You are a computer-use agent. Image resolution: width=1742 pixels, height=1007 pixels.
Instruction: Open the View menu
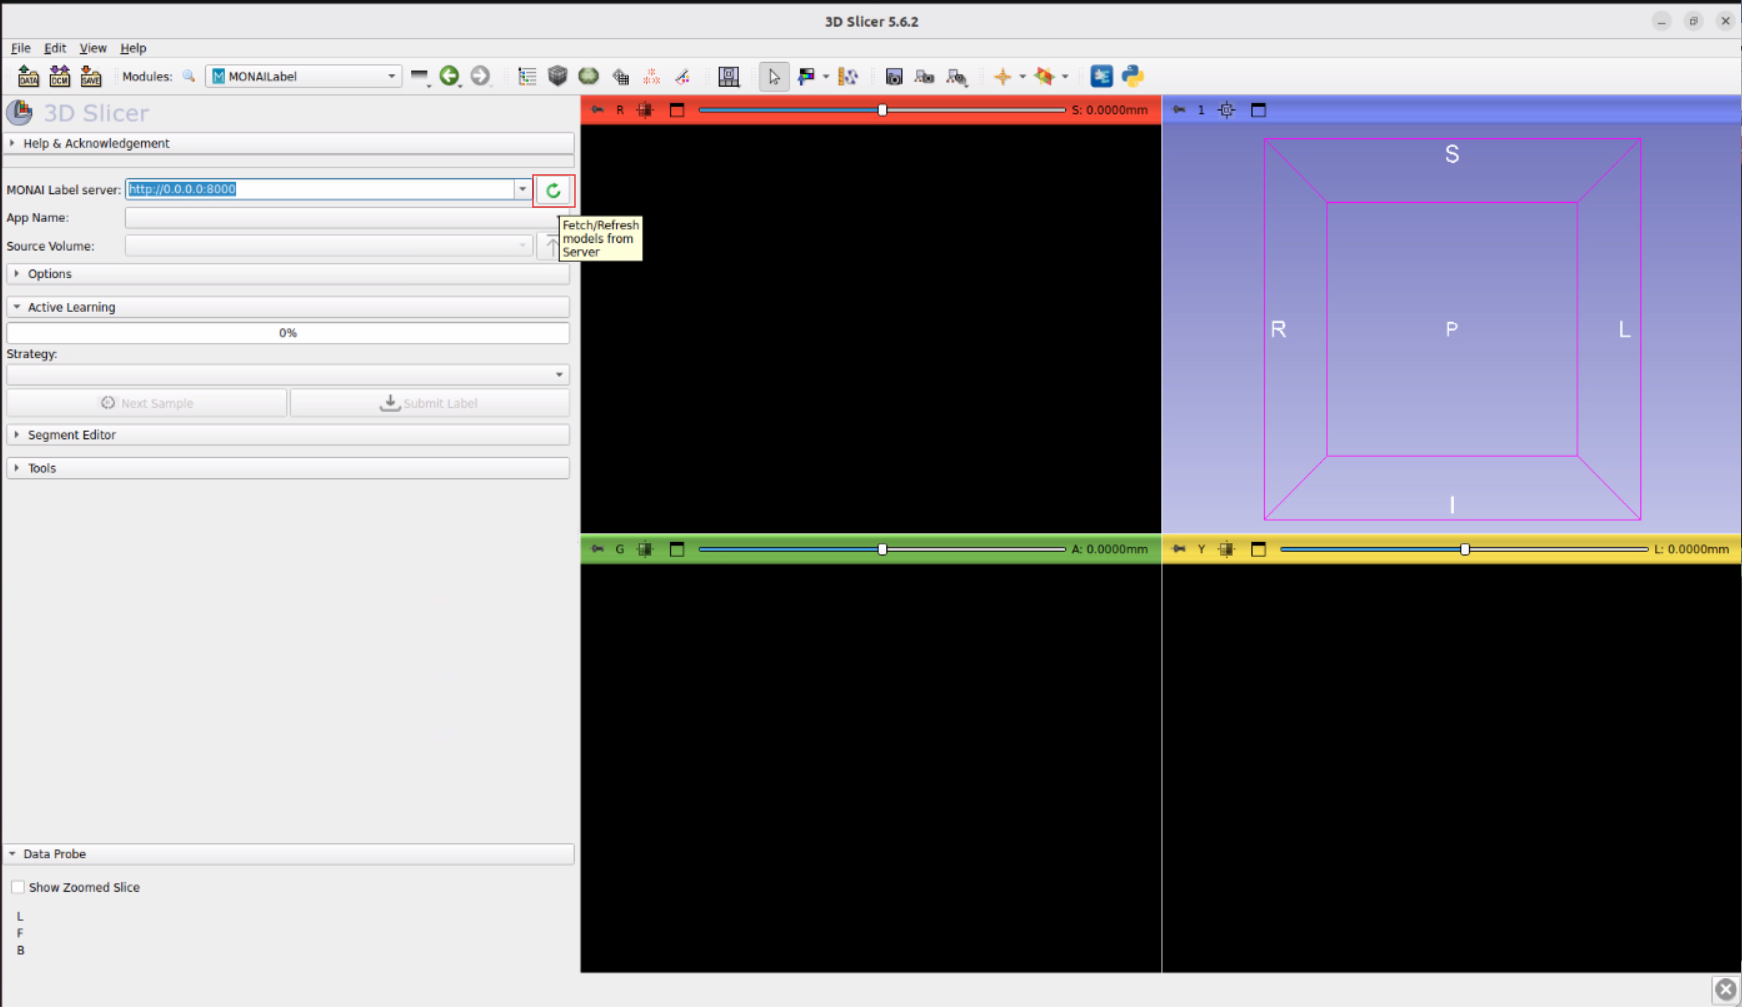point(92,48)
